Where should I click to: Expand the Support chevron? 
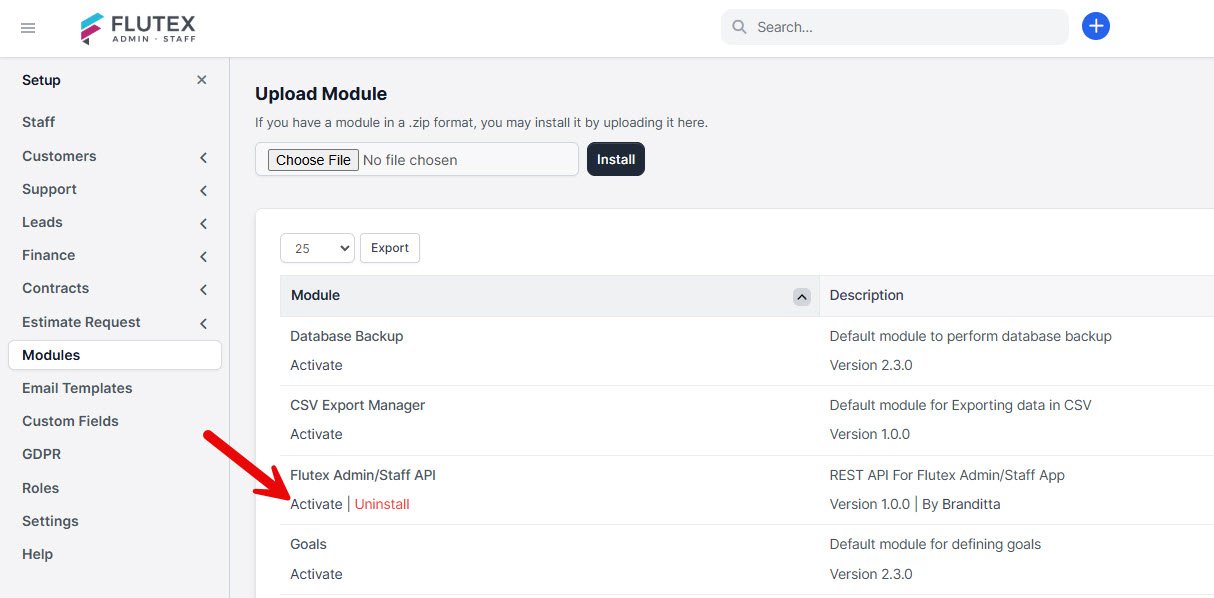pos(203,190)
